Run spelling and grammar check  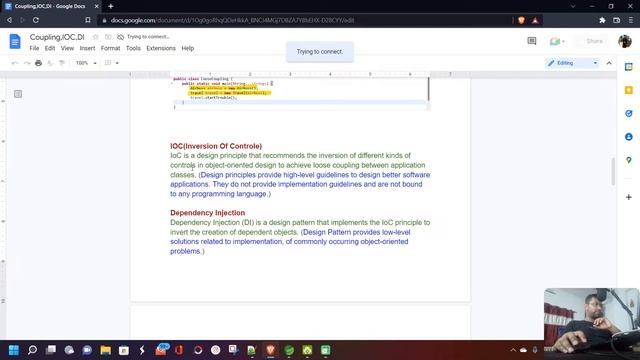pyautogui.click(x=50, y=63)
